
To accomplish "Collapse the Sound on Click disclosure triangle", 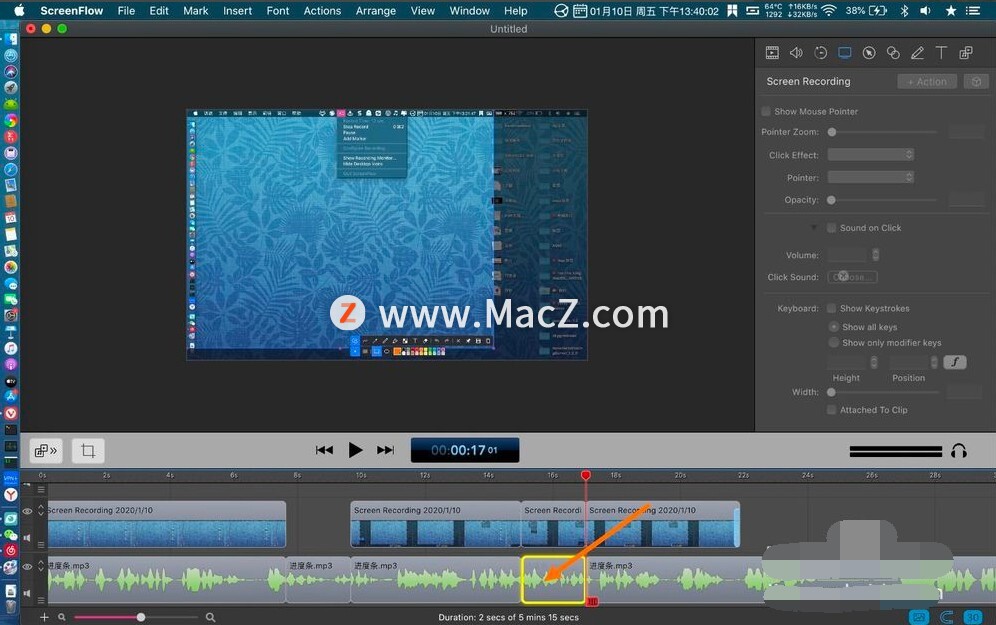I will coord(814,227).
